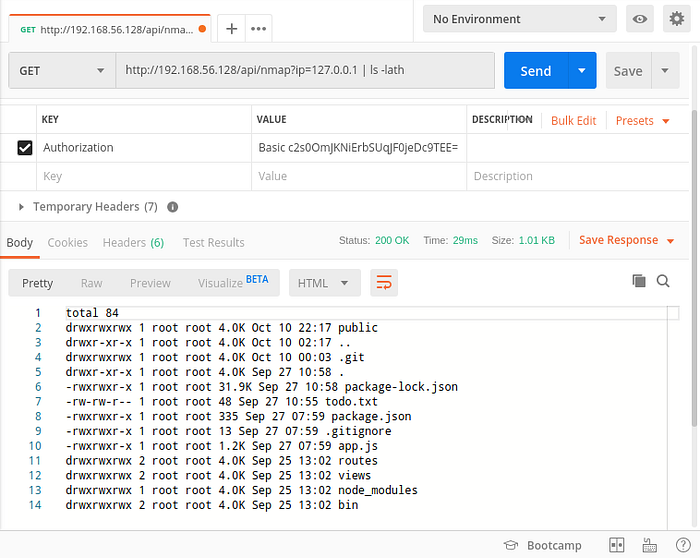
Task: Click the three-dot tab options icon
Action: (259, 28)
